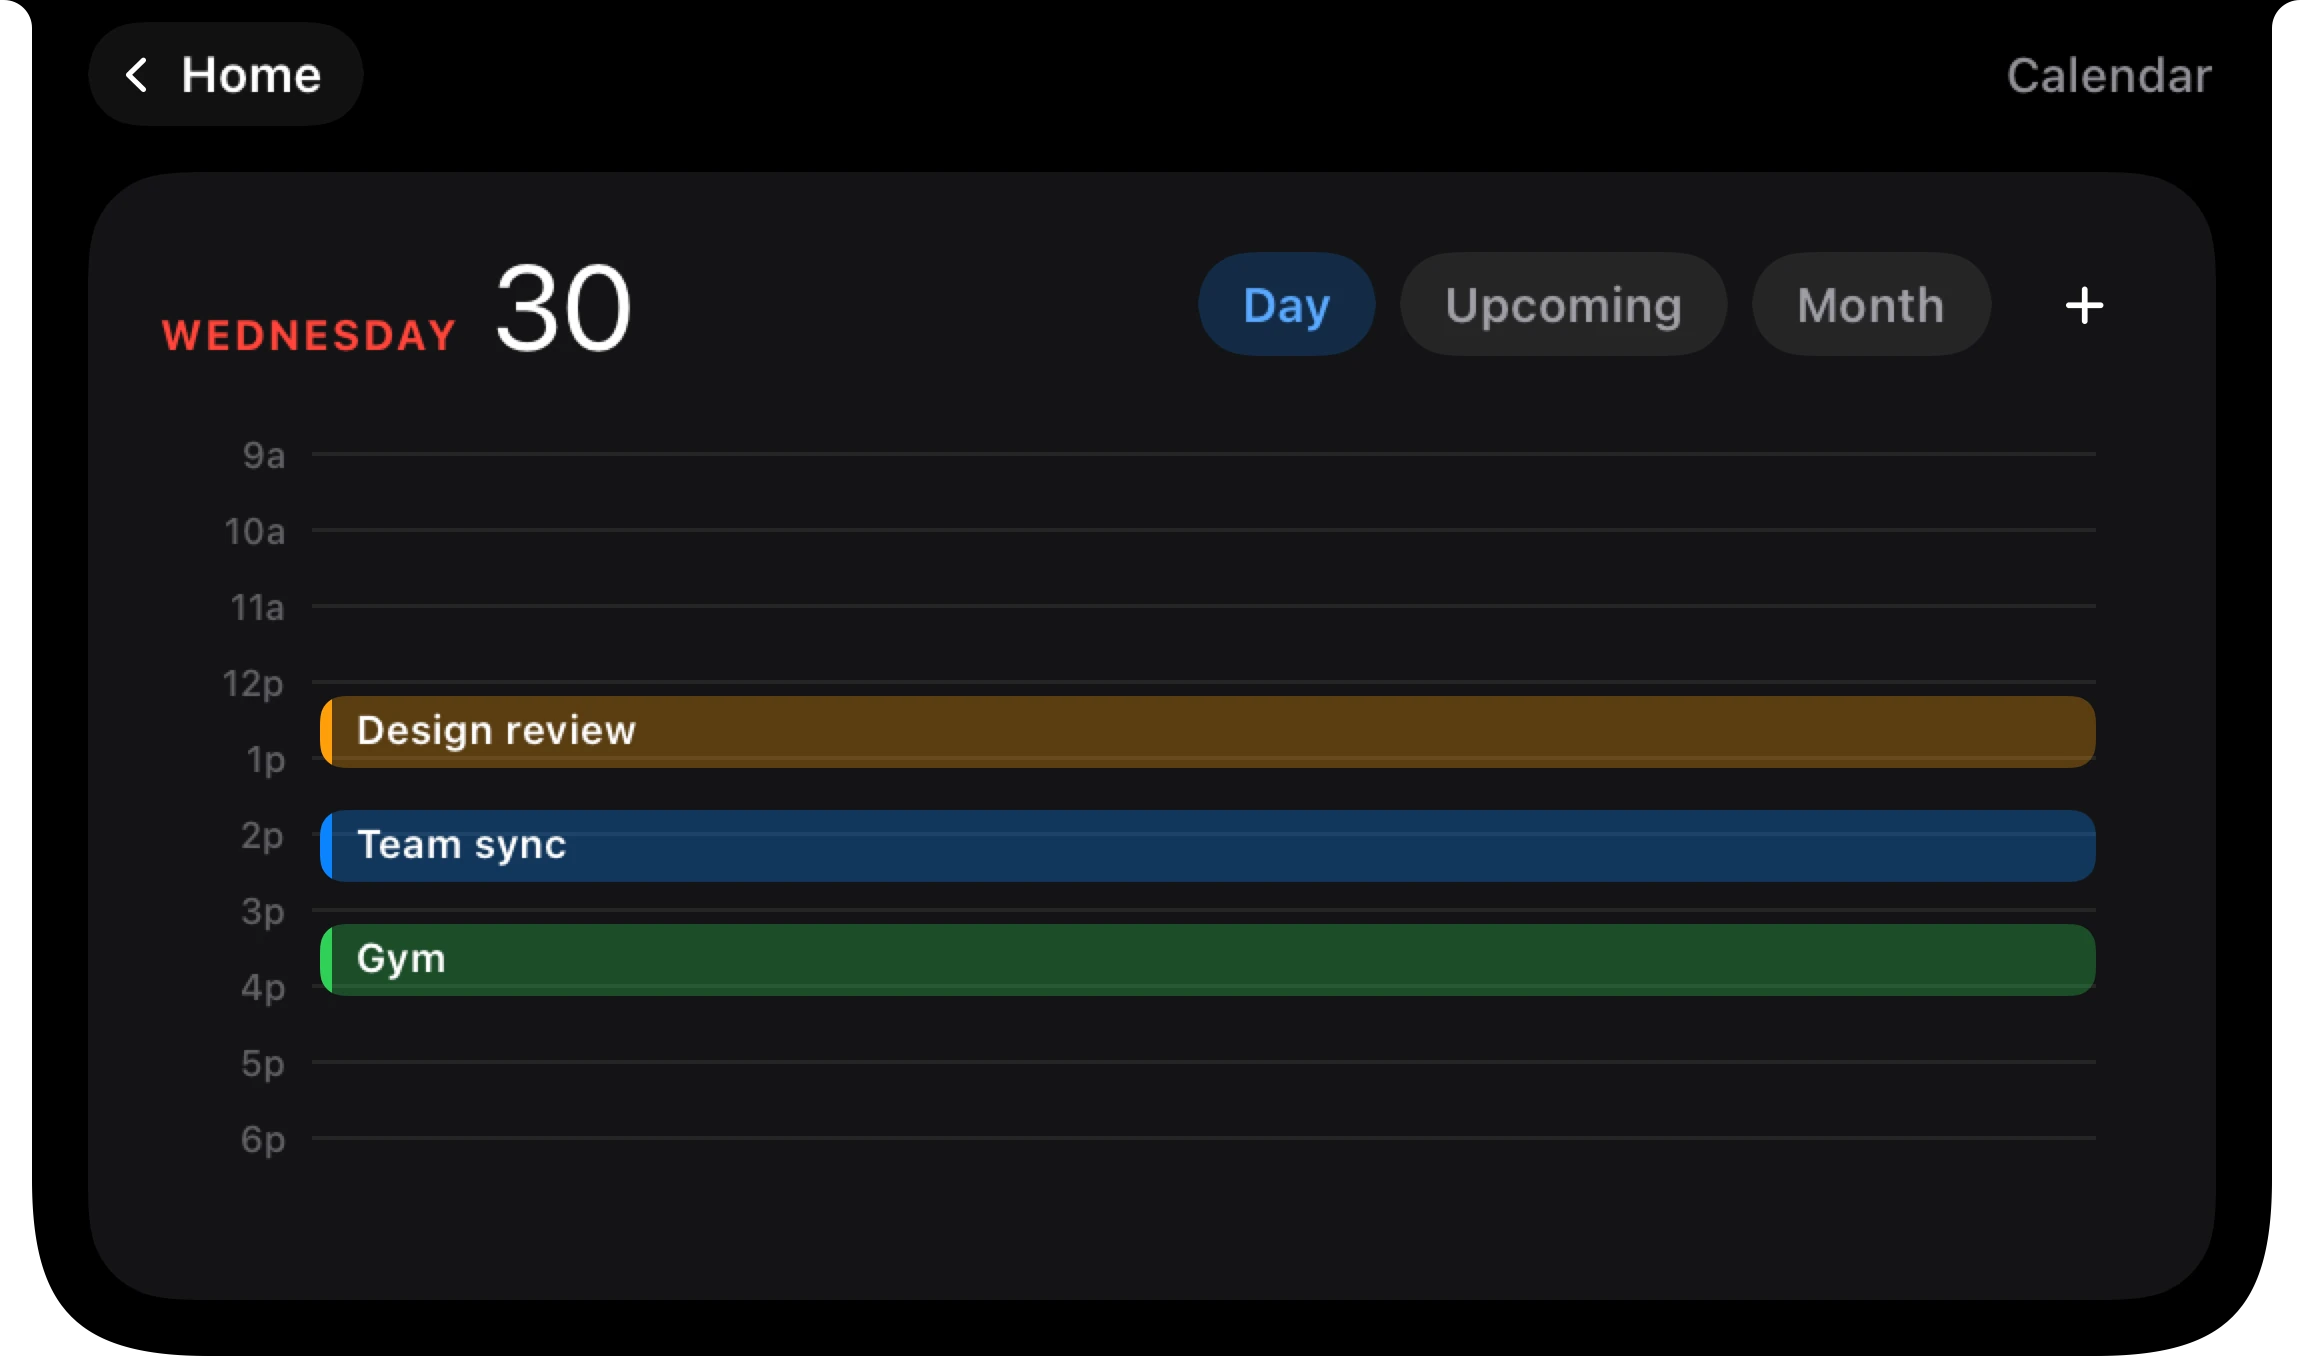Select the 5p time label

263,1065
